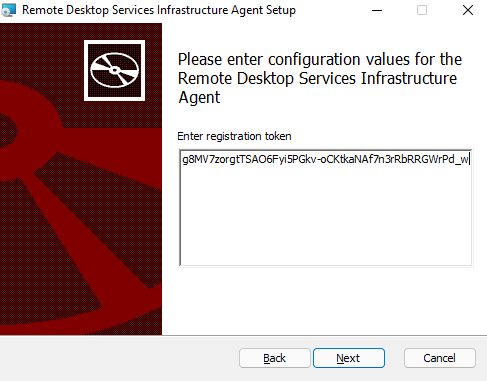Close the setup window with the X
Image resolution: width=487 pixels, height=381 pixels.
(468, 10)
